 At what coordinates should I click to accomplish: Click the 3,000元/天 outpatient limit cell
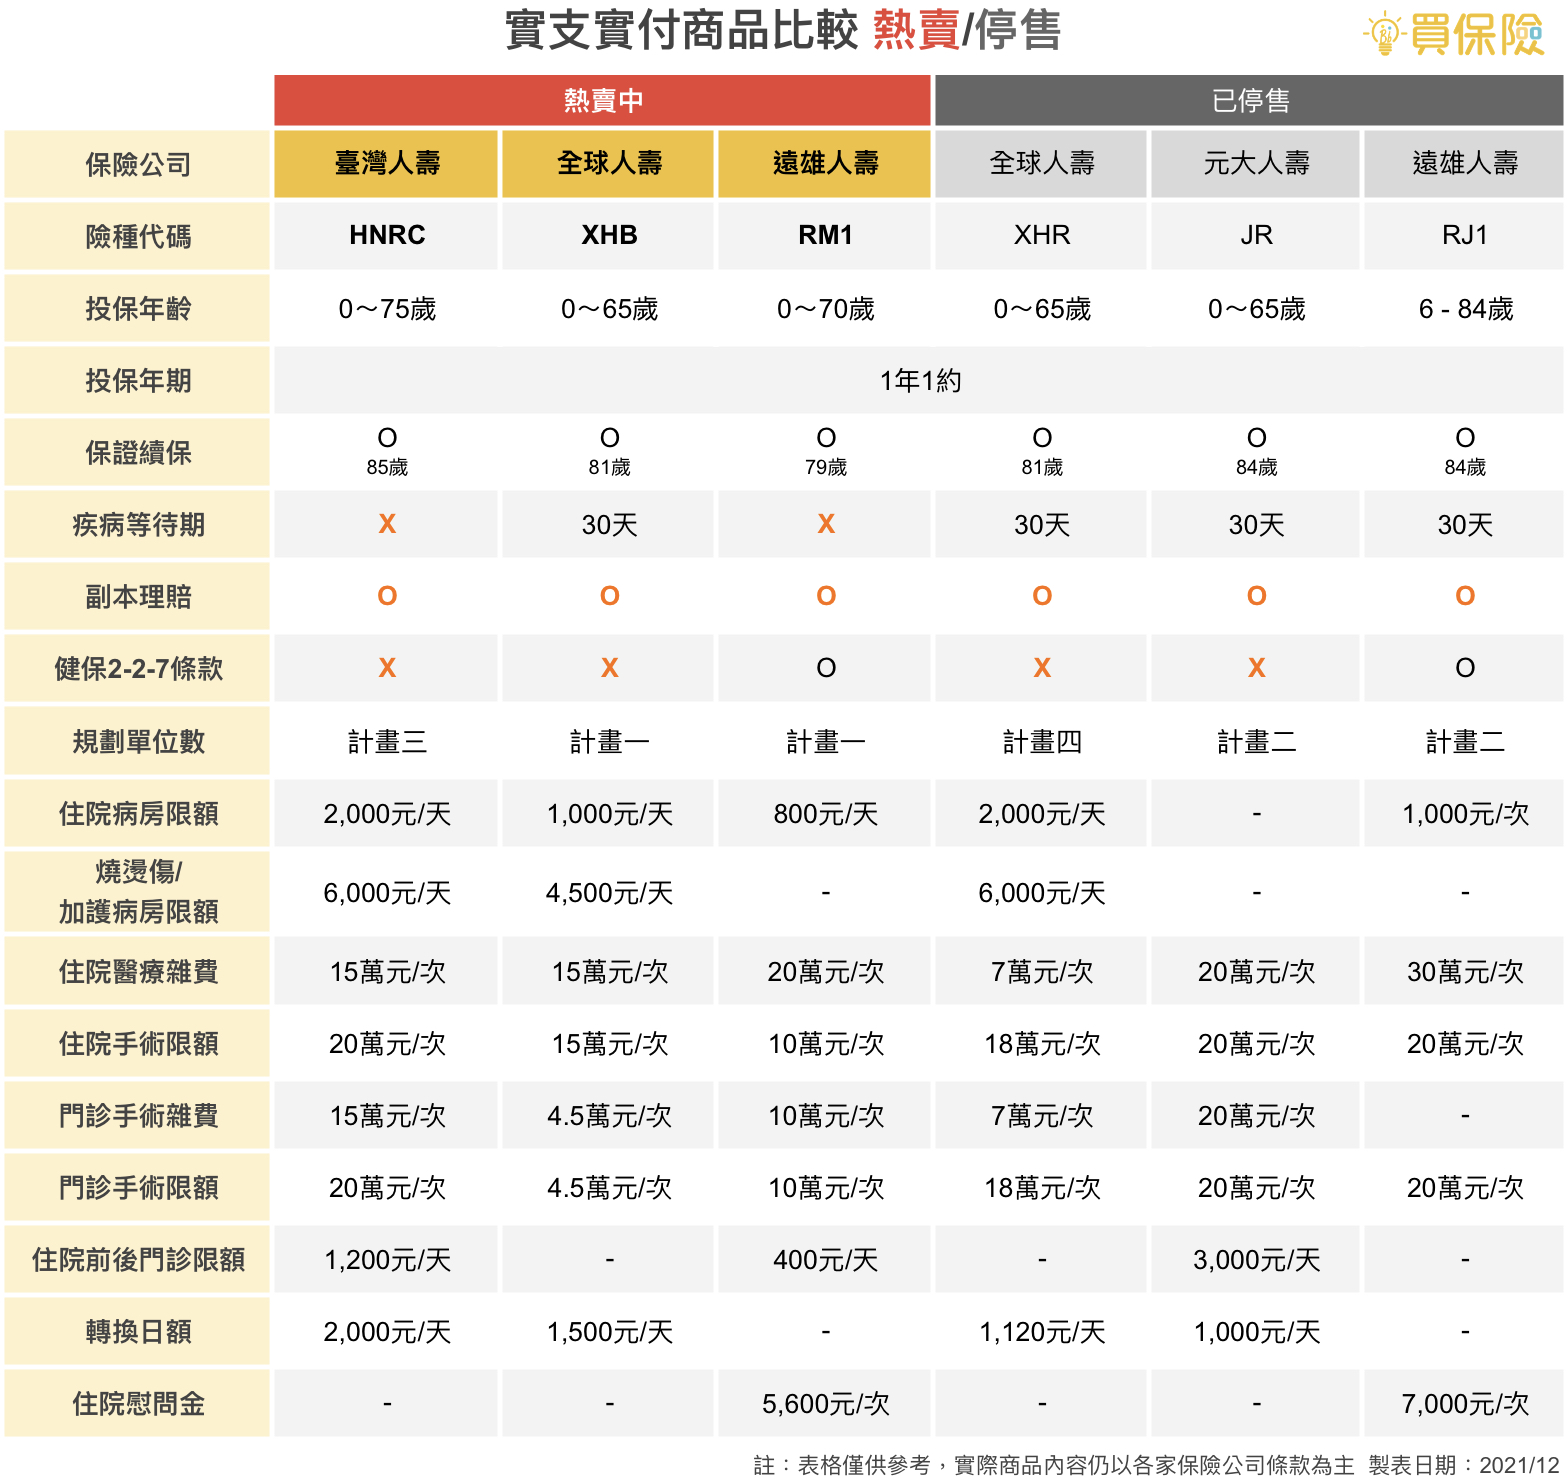(x=1256, y=1260)
